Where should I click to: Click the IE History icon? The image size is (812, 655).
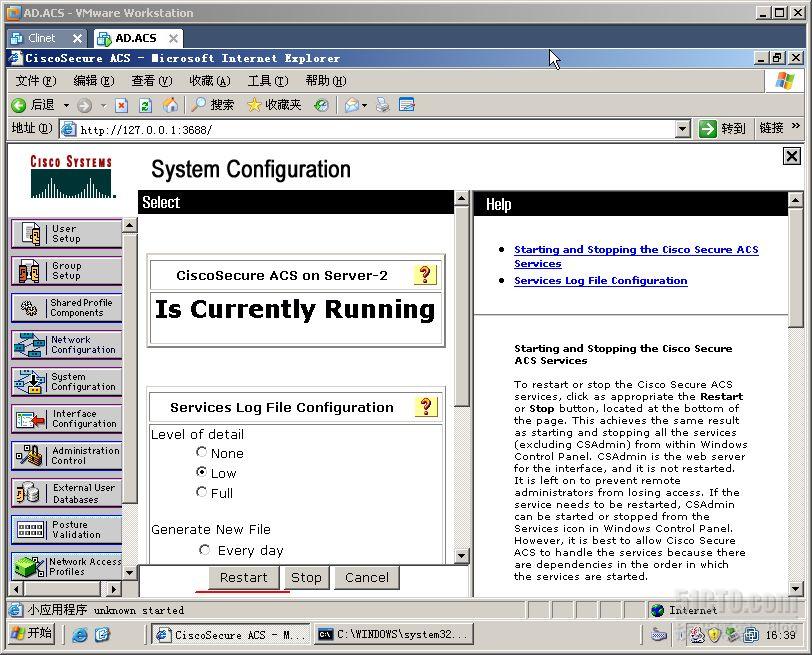(x=321, y=106)
